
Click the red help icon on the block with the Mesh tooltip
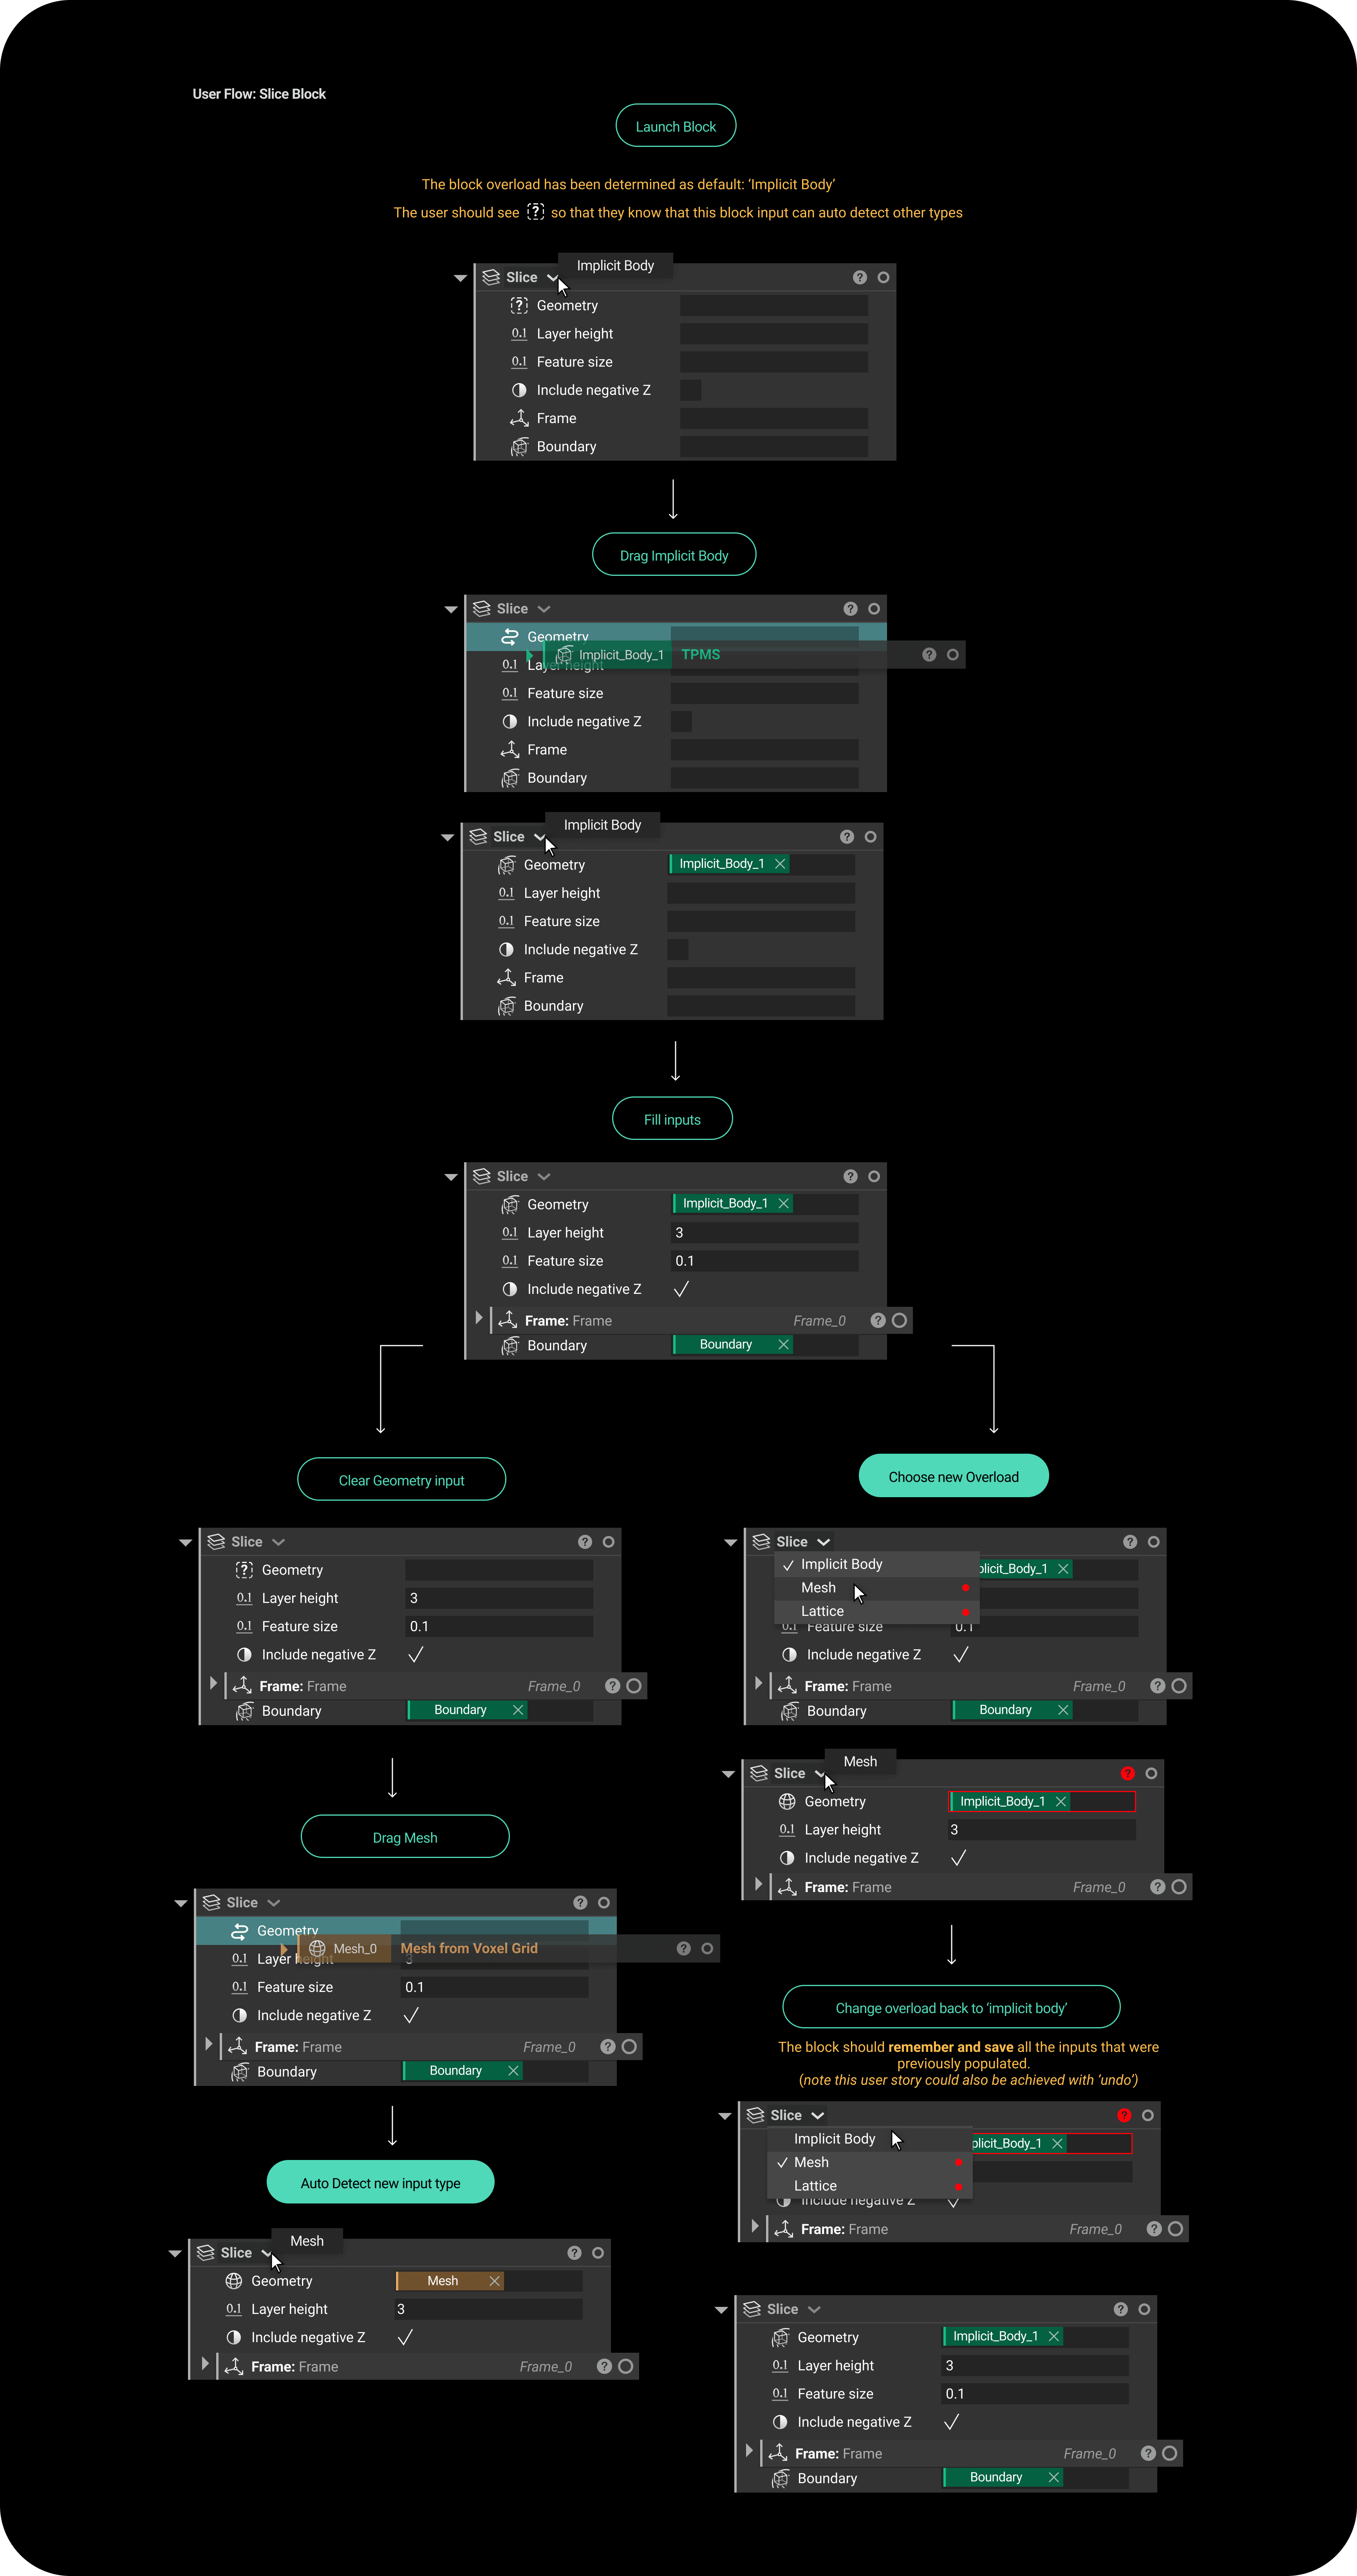click(1127, 1773)
